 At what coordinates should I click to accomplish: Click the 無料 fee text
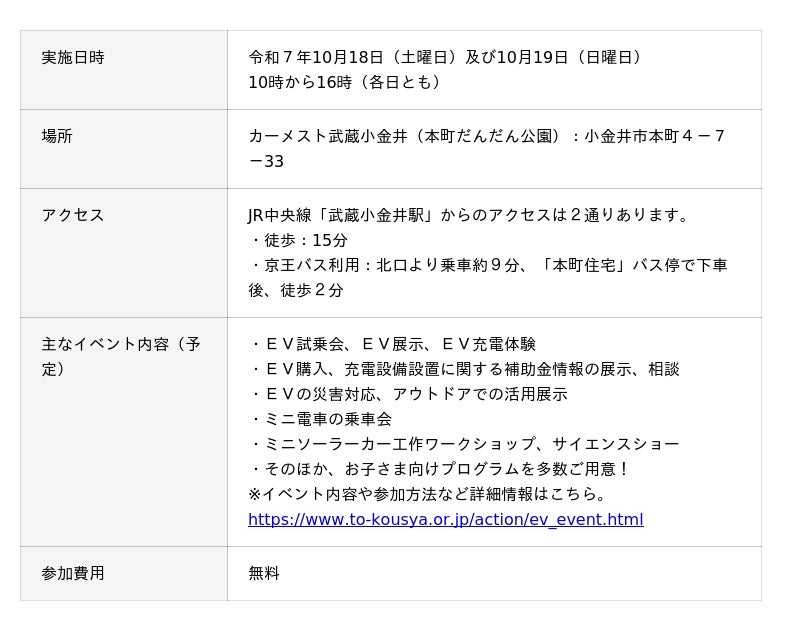click(x=264, y=573)
